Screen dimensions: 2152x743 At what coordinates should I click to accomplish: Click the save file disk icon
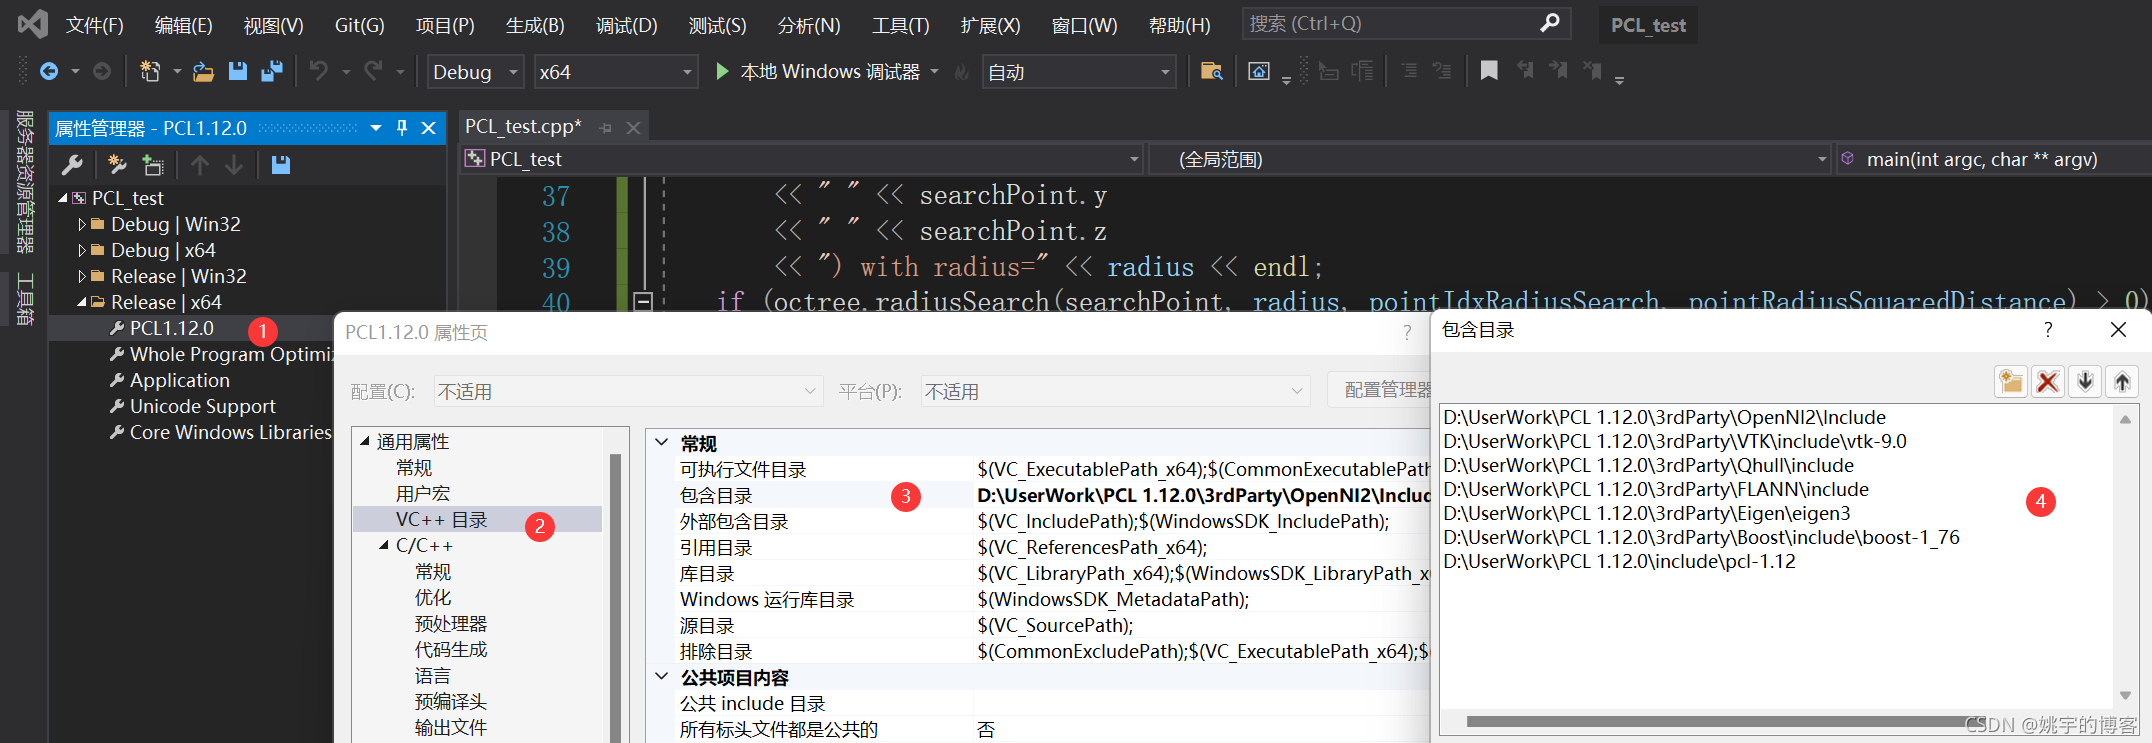tap(237, 71)
